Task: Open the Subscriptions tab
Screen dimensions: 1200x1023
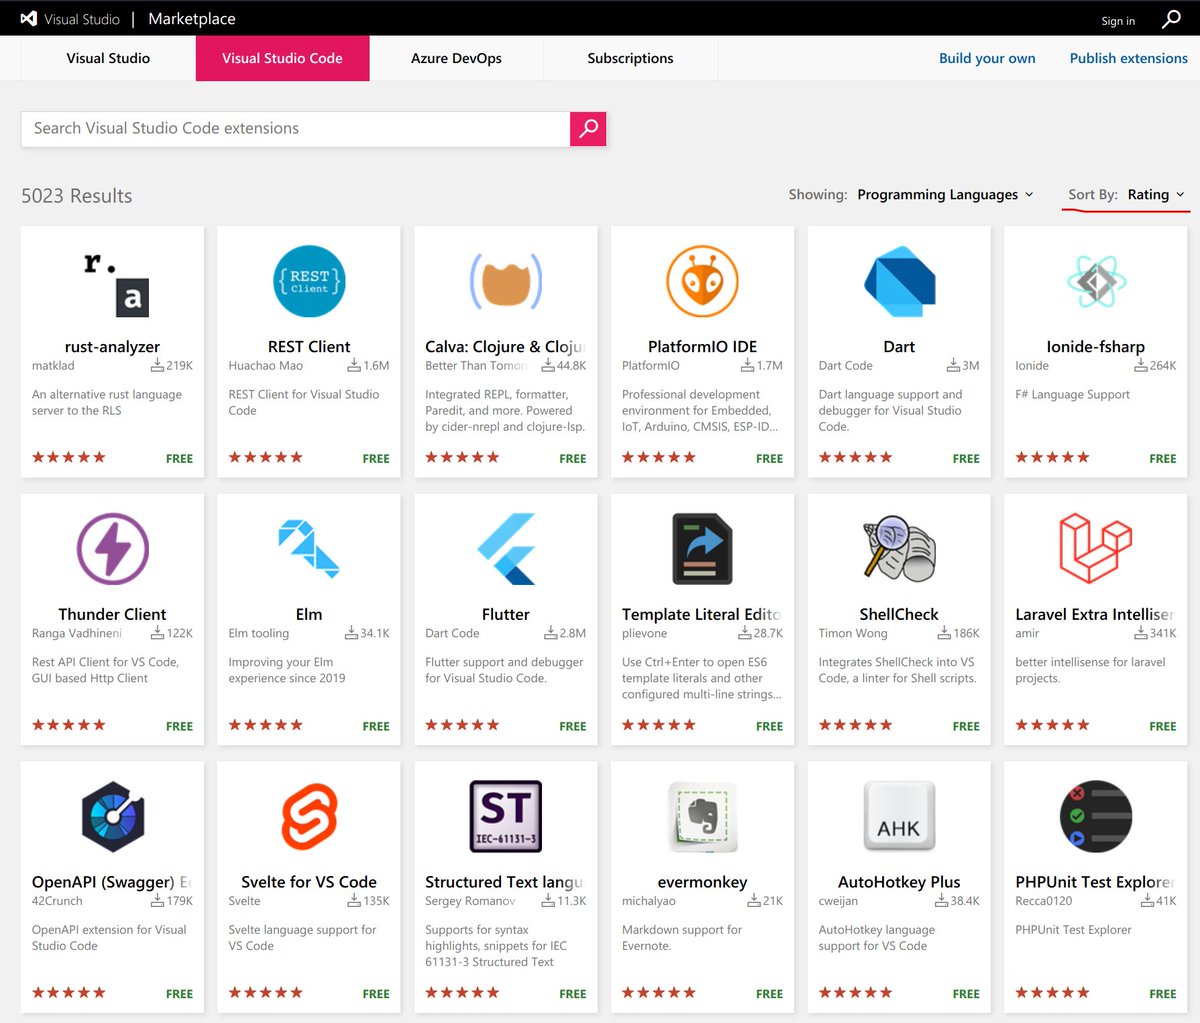Action: [x=630, y=58]
